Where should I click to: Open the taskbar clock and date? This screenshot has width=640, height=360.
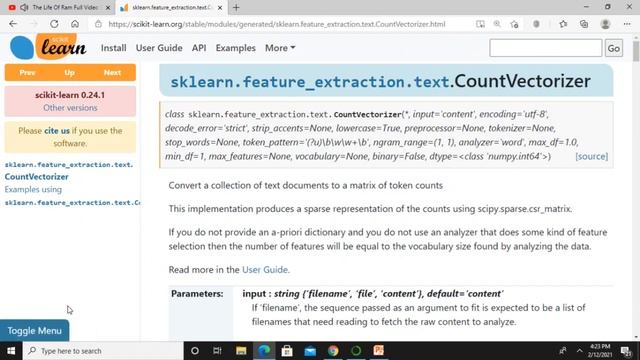600,351
